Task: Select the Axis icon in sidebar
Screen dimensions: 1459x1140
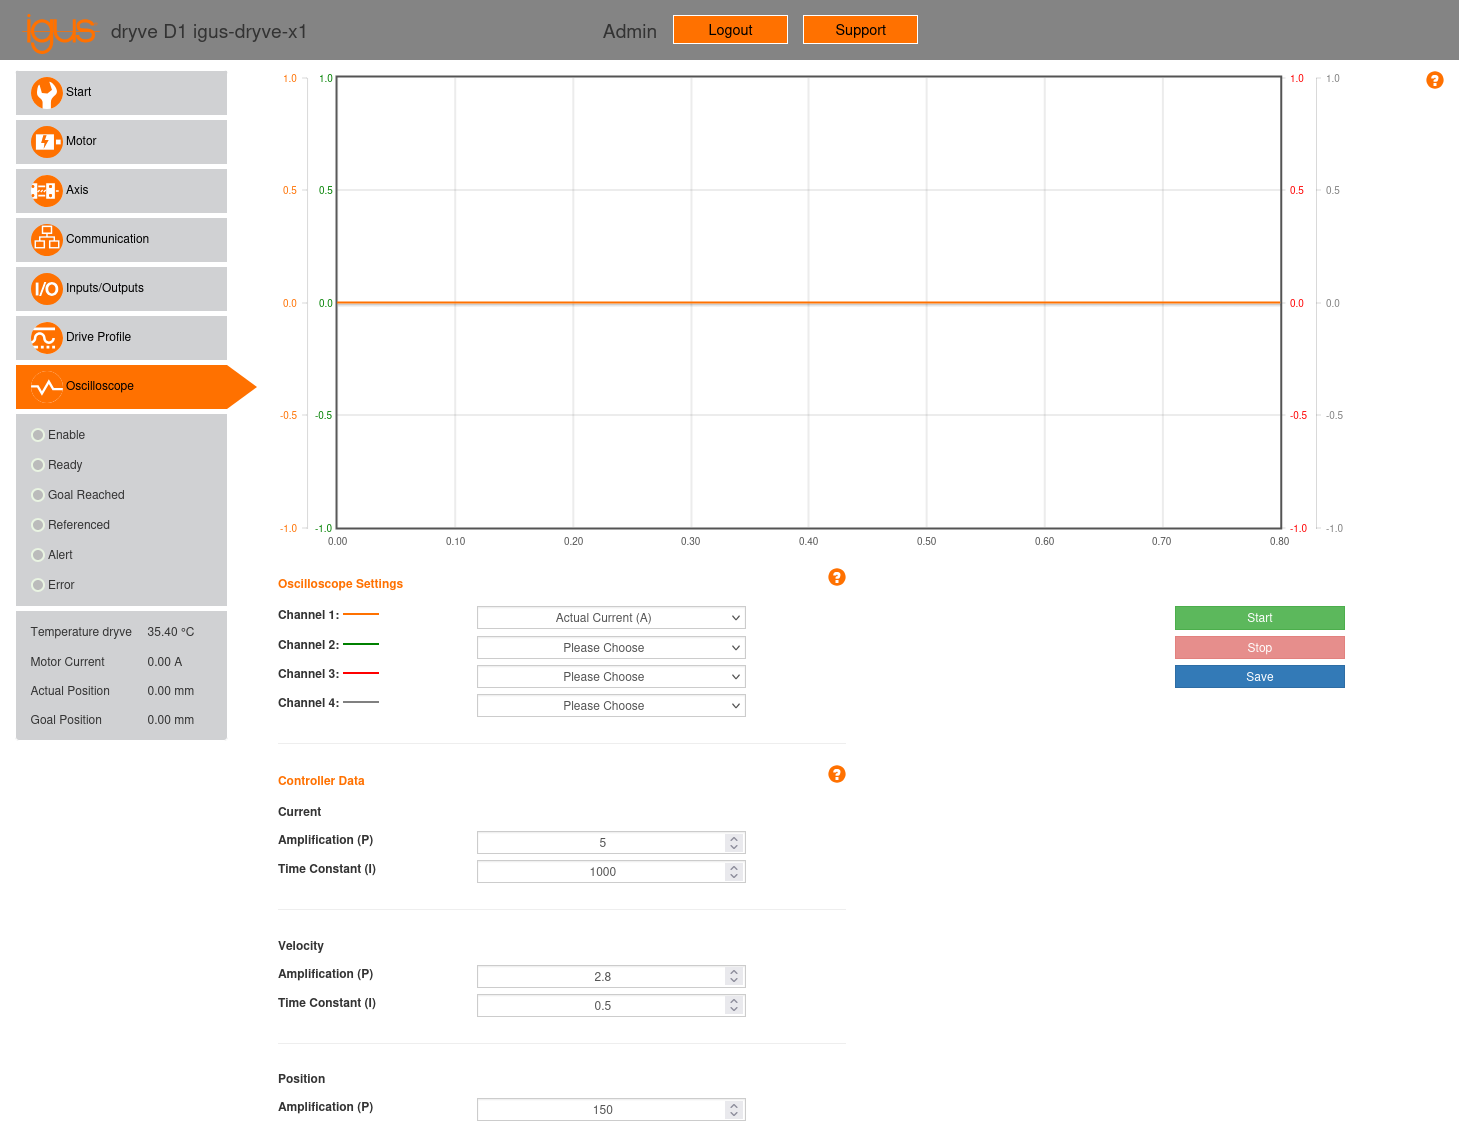Action: 46,191
